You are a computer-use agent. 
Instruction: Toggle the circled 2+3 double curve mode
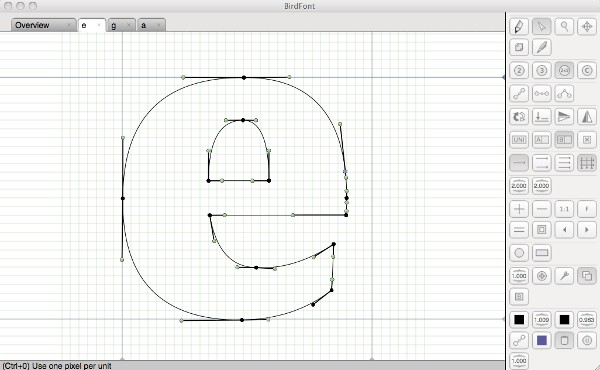click(x=564, y=70)
